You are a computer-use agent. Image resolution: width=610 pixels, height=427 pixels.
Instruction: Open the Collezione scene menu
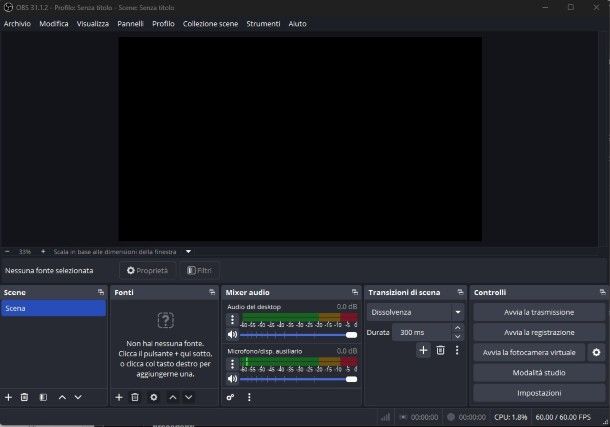pyautogui.click(x=210, y=23)
